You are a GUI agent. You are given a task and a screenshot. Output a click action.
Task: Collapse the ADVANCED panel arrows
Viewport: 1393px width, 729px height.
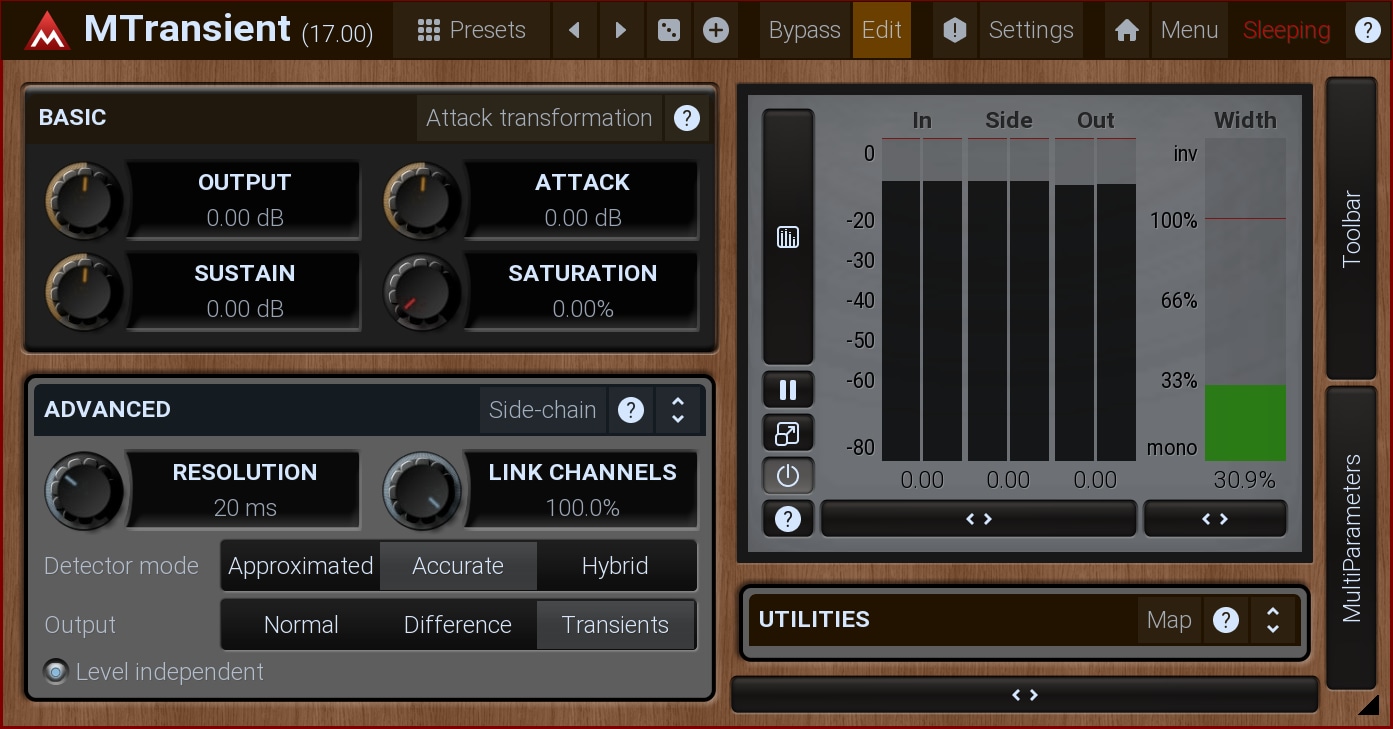678,410
